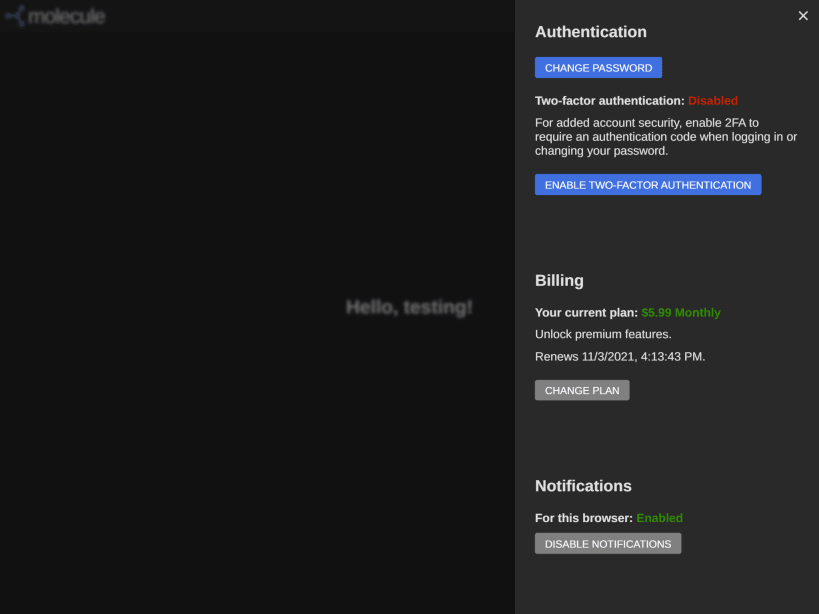Open the Change Password dialog
Image resolution: width=819 pixels, height=614 pixels.
point(598,67)
